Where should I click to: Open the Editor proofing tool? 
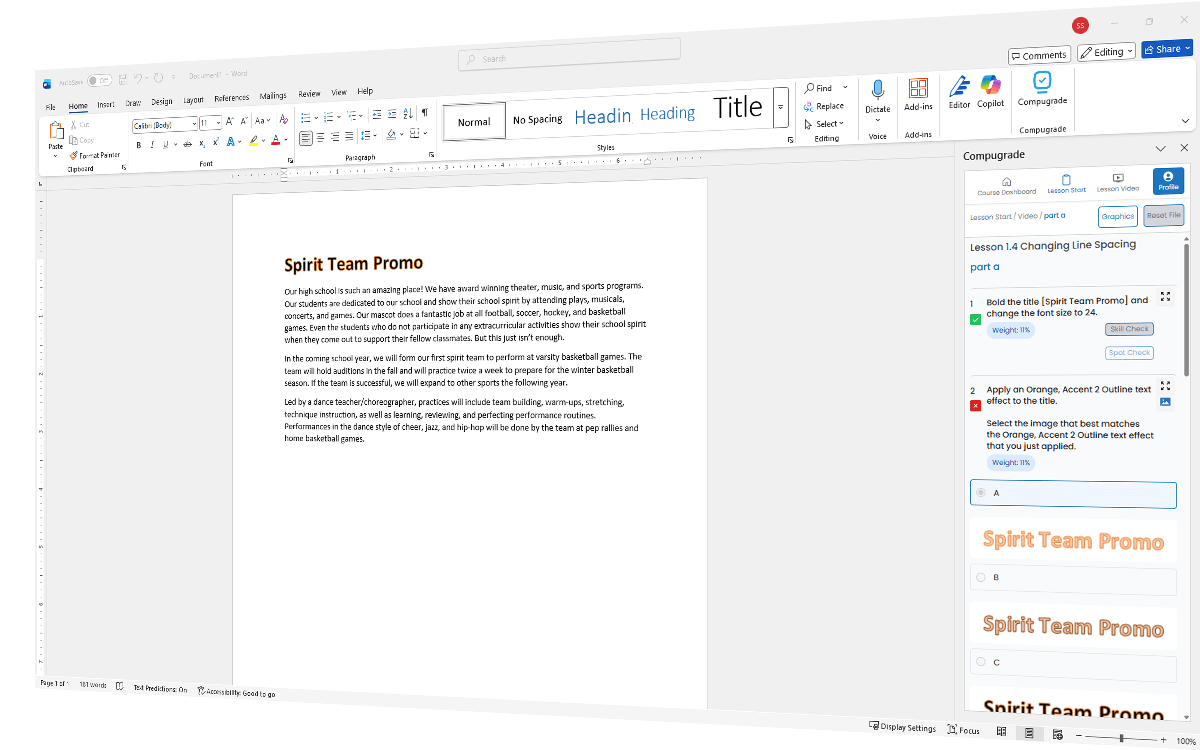[959, 88]
